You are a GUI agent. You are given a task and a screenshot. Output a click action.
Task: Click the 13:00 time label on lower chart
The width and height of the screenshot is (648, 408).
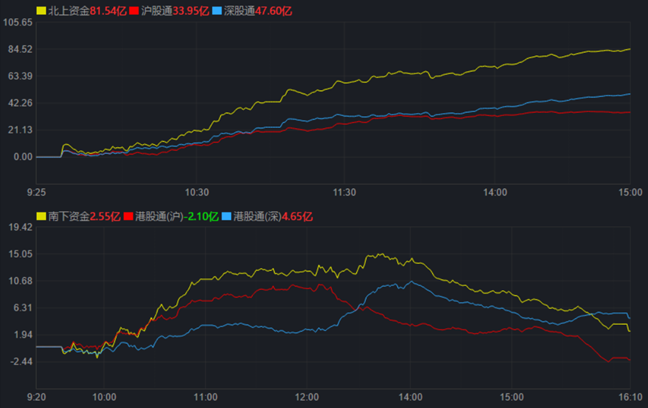pos(408,395)
